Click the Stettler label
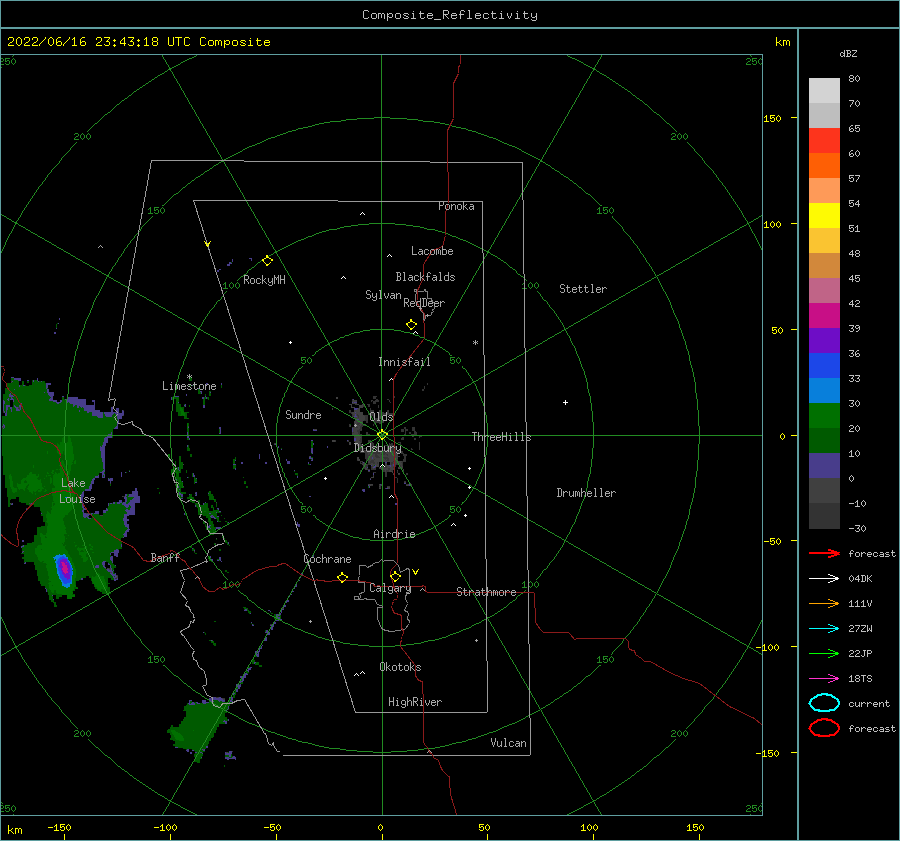Image resolution: width=900 pixels, height=841 pixels. 583,289
